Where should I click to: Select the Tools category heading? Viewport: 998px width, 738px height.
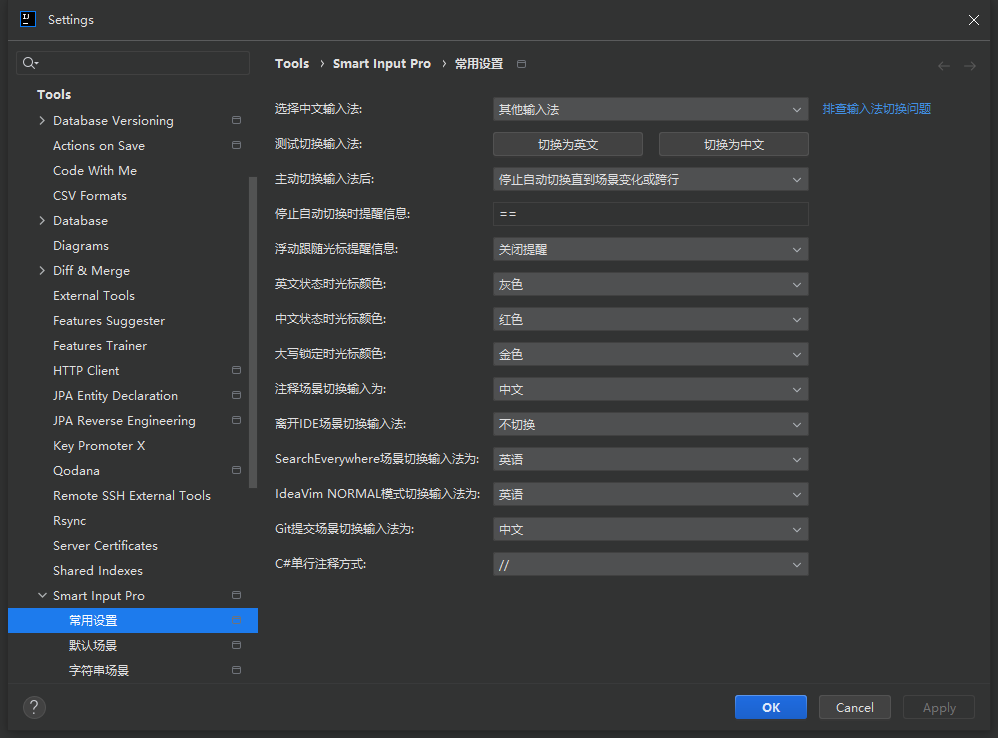[54, 94]
